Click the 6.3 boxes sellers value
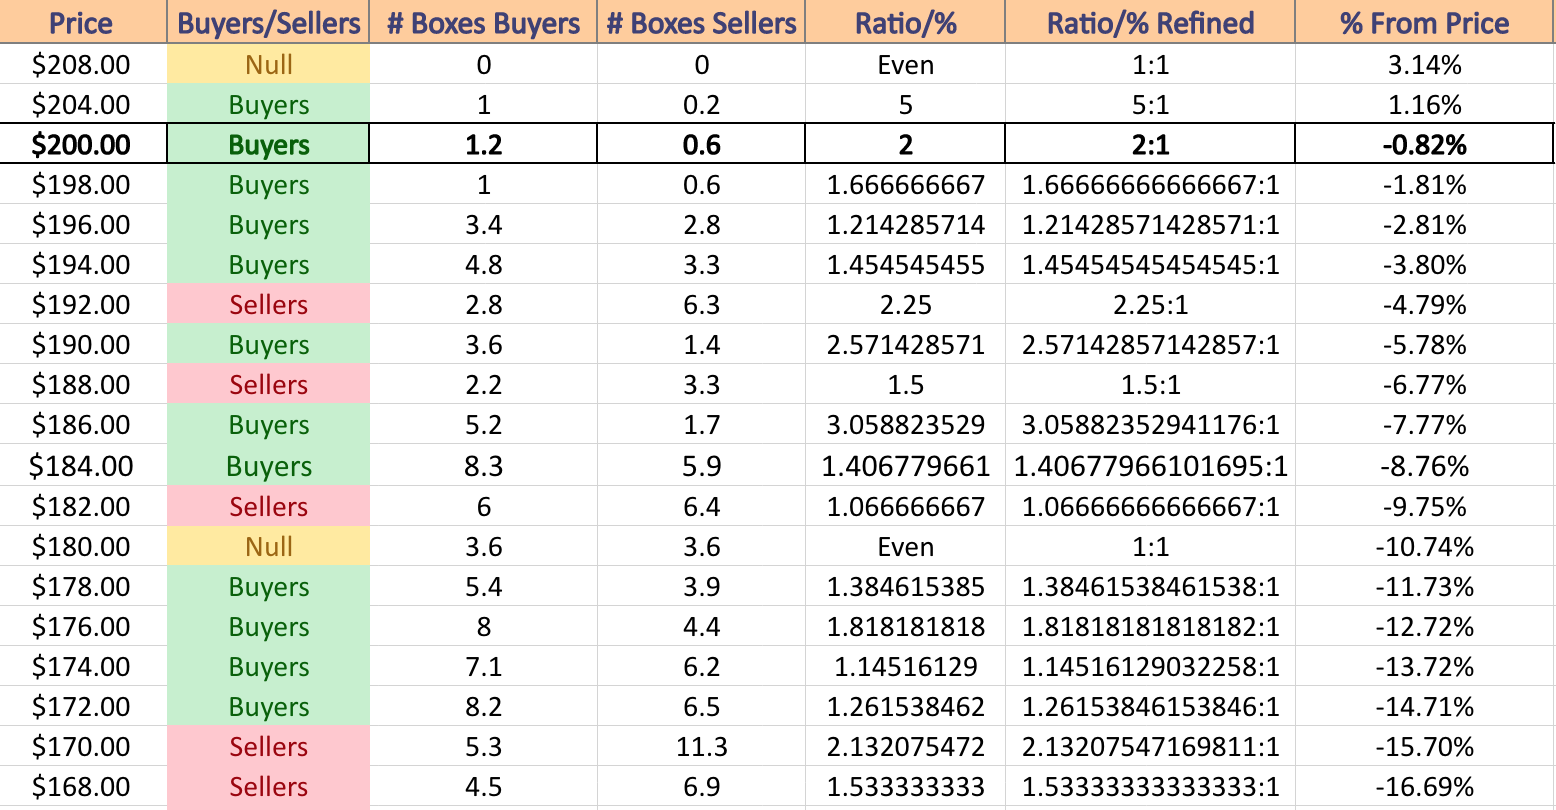Screen dimensions: 1556x810 702,305
